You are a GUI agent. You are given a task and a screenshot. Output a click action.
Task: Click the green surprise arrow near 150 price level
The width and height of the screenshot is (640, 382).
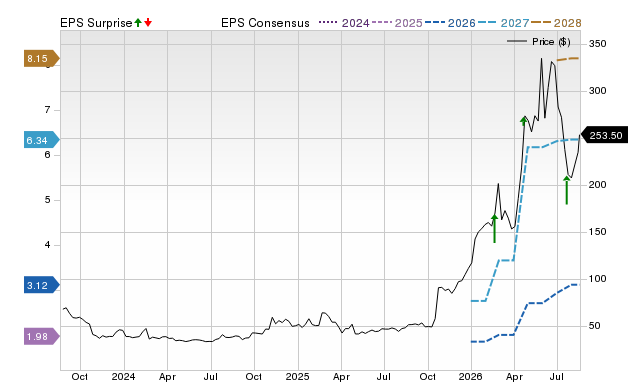pos(494,229)
